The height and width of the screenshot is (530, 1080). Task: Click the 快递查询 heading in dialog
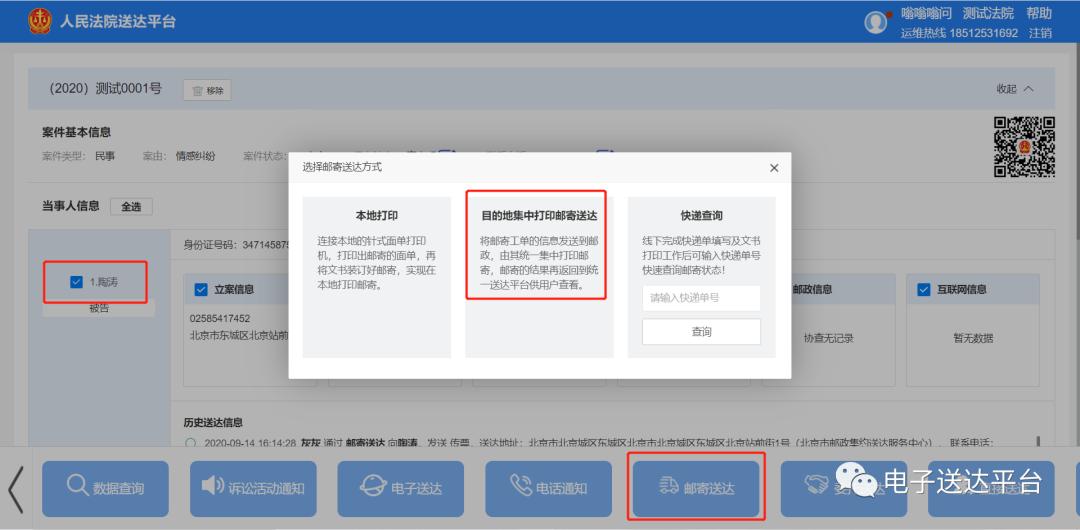point(701,216)
